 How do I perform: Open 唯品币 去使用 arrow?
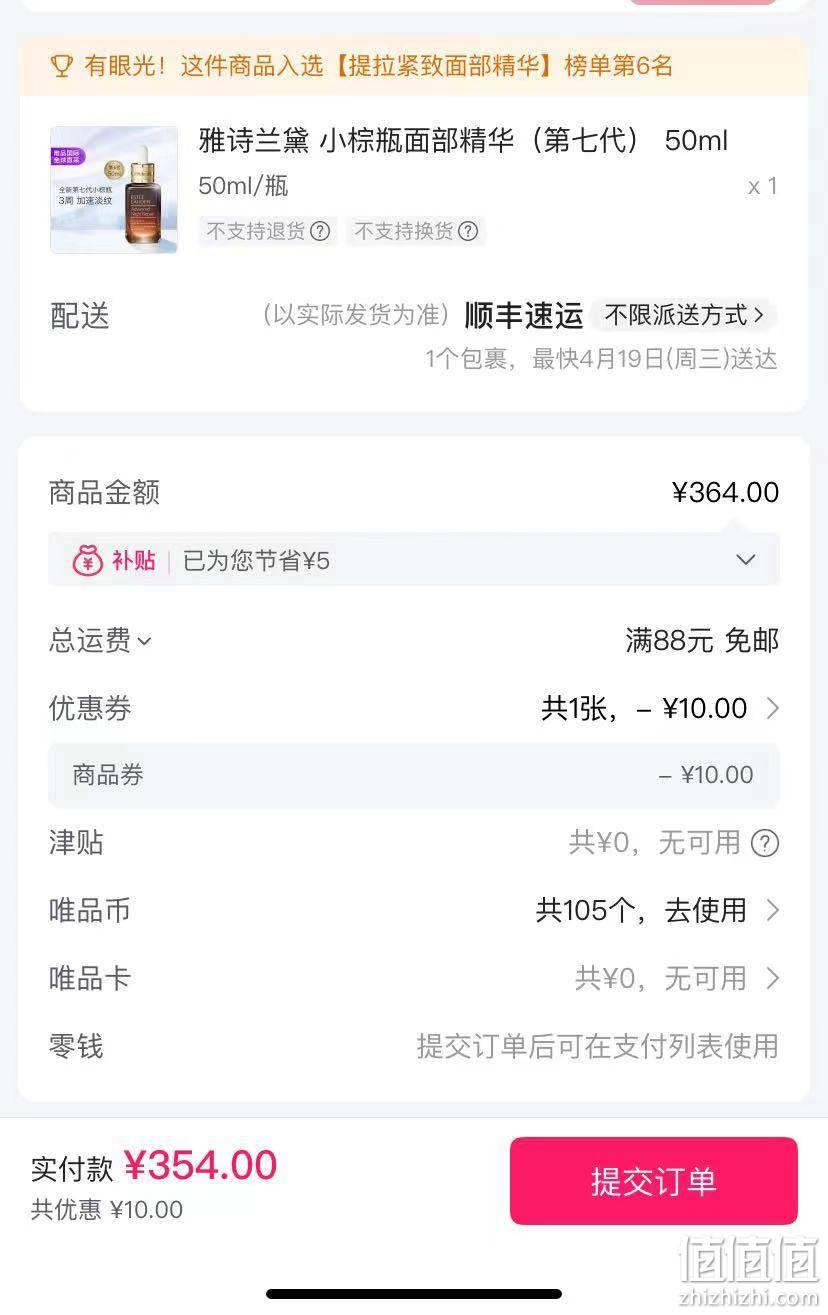tap(772, 910)
